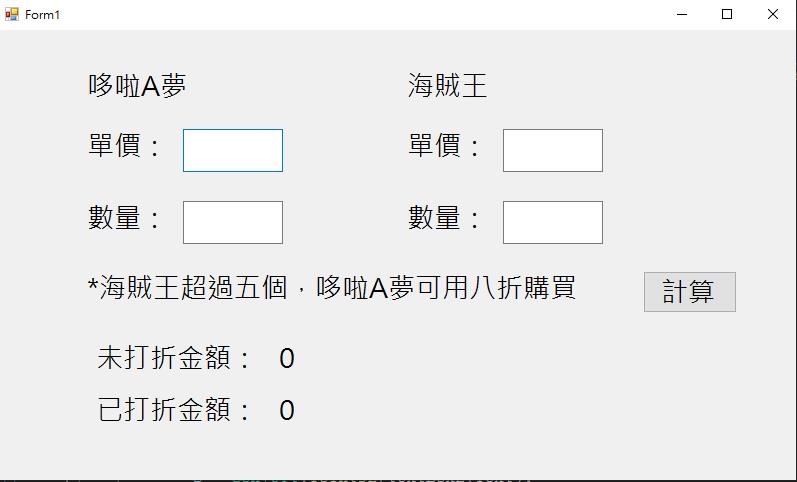
Task: Click the Form1 application icon in title bar
Action: pyautogui.click(x=12, y=14)
